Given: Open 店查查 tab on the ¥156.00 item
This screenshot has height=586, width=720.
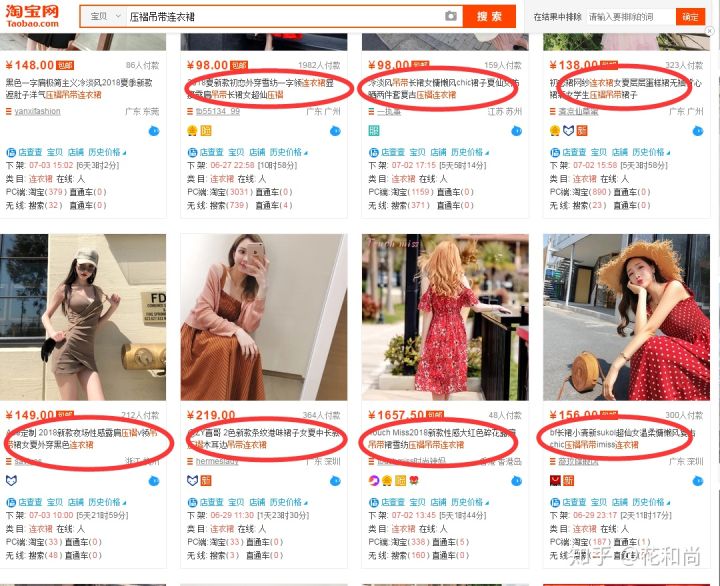Looking at the screenshot, I should coord(574,502).
